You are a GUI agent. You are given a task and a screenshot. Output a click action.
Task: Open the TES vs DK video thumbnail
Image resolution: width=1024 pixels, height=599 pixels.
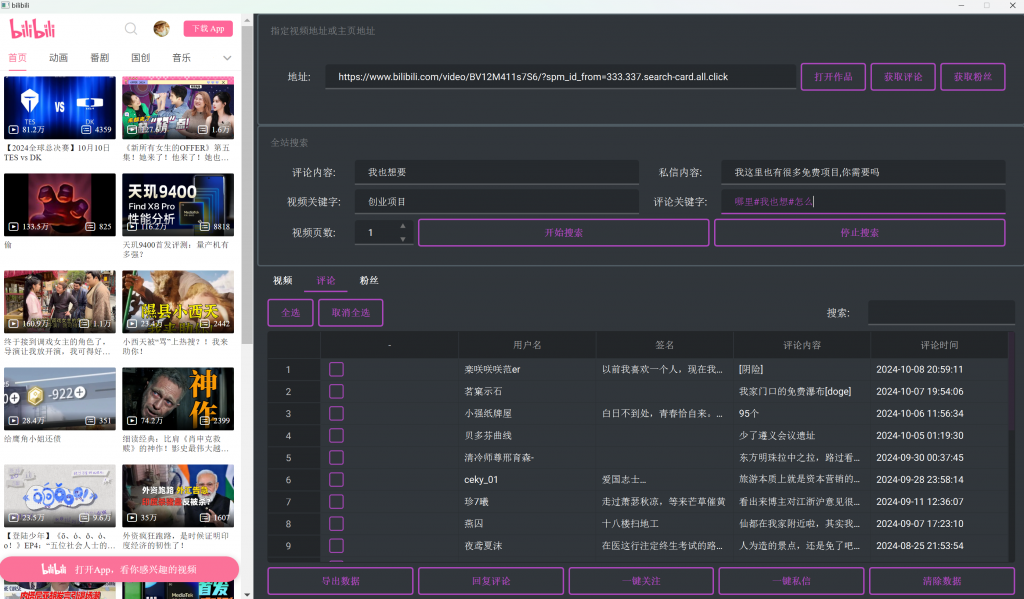point(59,107)
